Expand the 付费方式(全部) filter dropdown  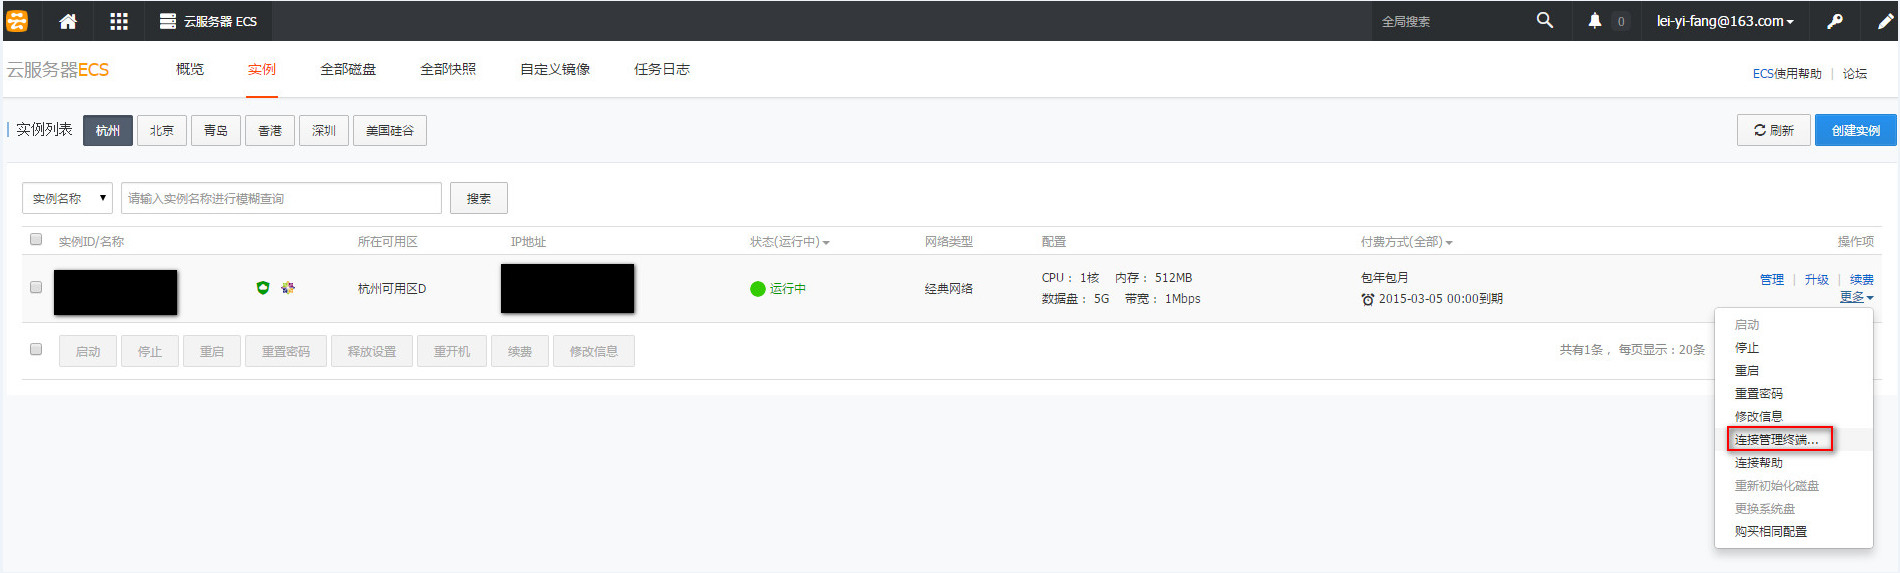tap(1406, 242)
